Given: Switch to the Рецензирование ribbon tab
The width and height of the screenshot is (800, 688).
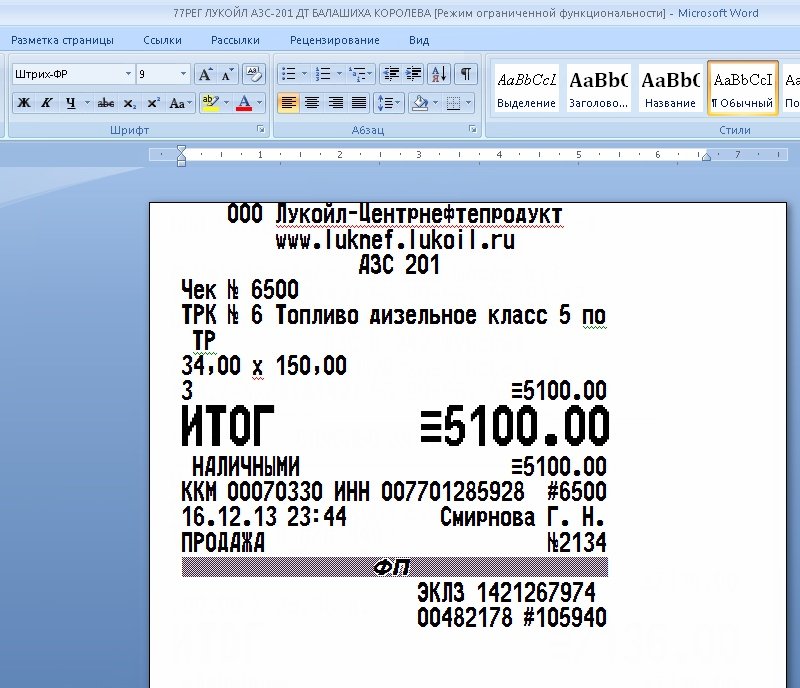Looking at the screenshot, I should pos(333,39).
